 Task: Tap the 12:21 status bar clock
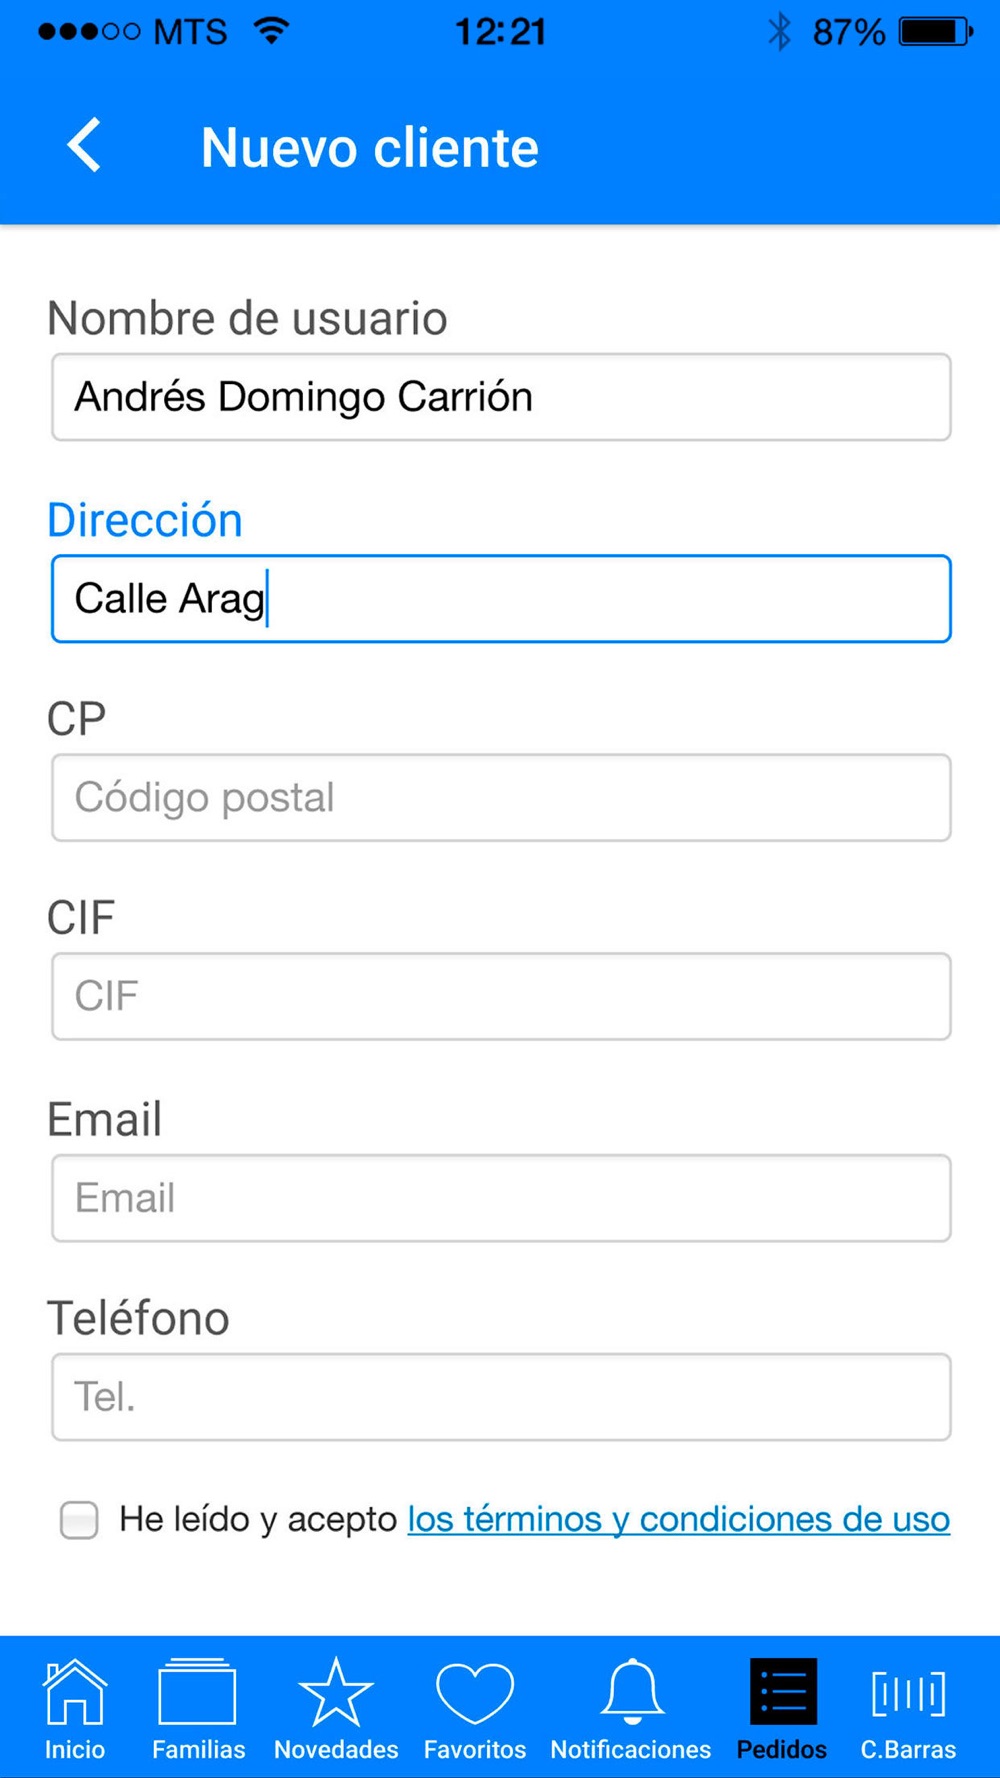pyautogui.click(x=500, y=32)
